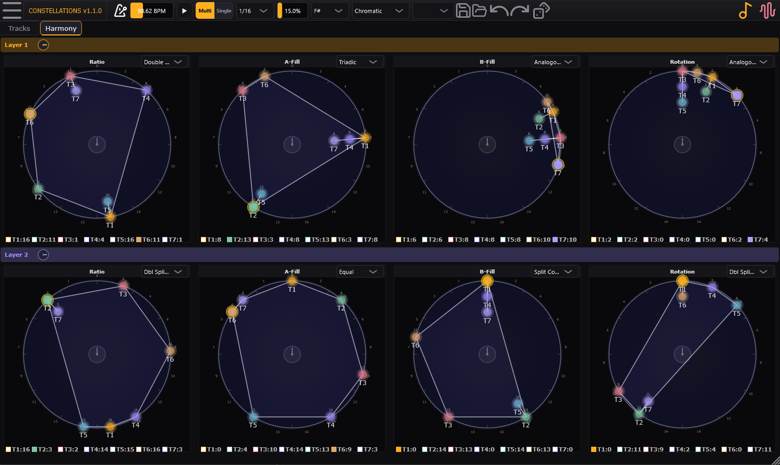Toggle the metronome icon
780x465 pixels.
tap(120, 10)
